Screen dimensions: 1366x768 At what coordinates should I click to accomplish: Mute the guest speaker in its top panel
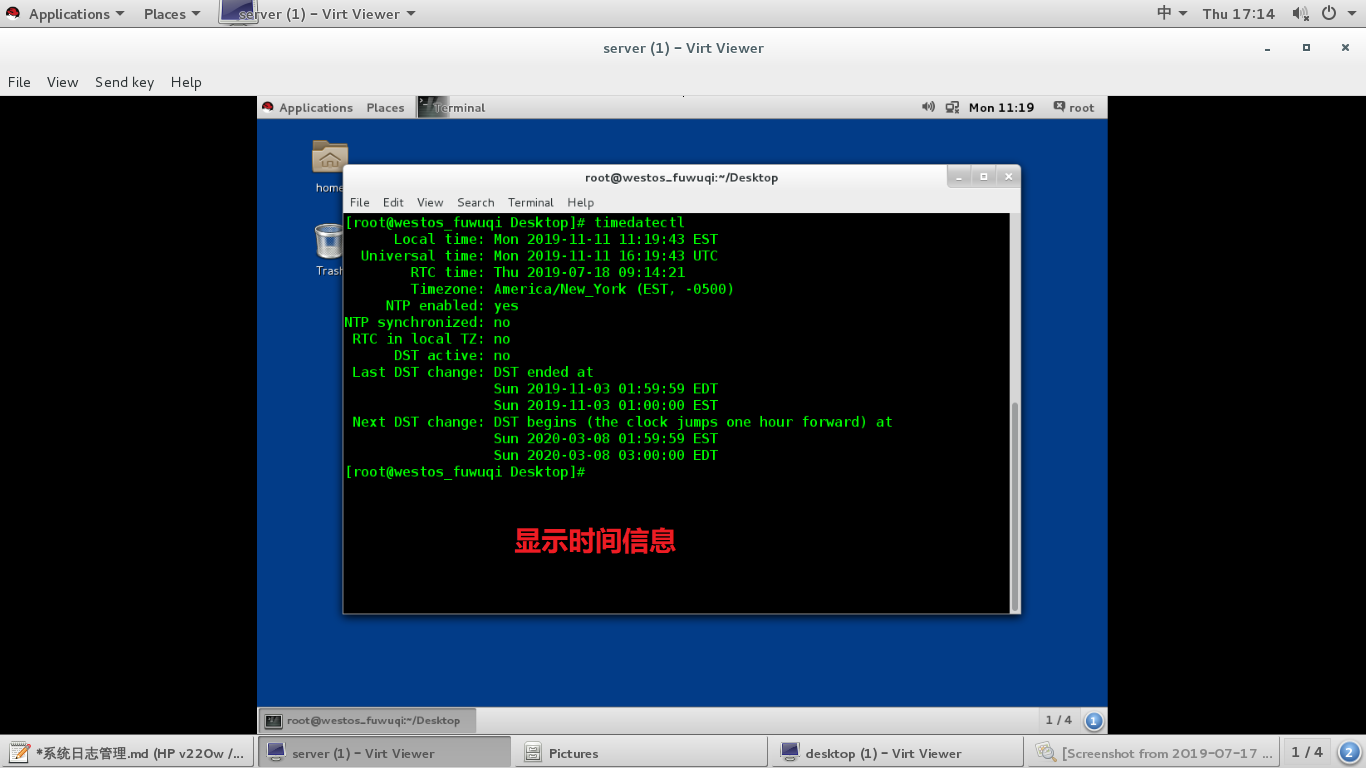[928, 107]
